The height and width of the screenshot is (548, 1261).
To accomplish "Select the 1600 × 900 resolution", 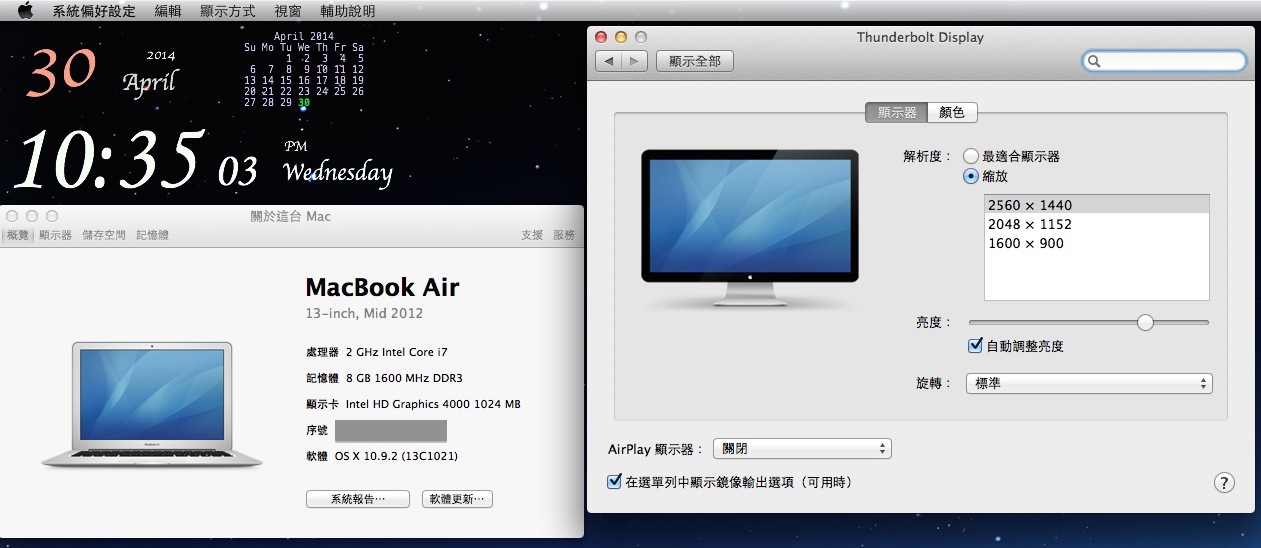I will [x=1097, y=243].
